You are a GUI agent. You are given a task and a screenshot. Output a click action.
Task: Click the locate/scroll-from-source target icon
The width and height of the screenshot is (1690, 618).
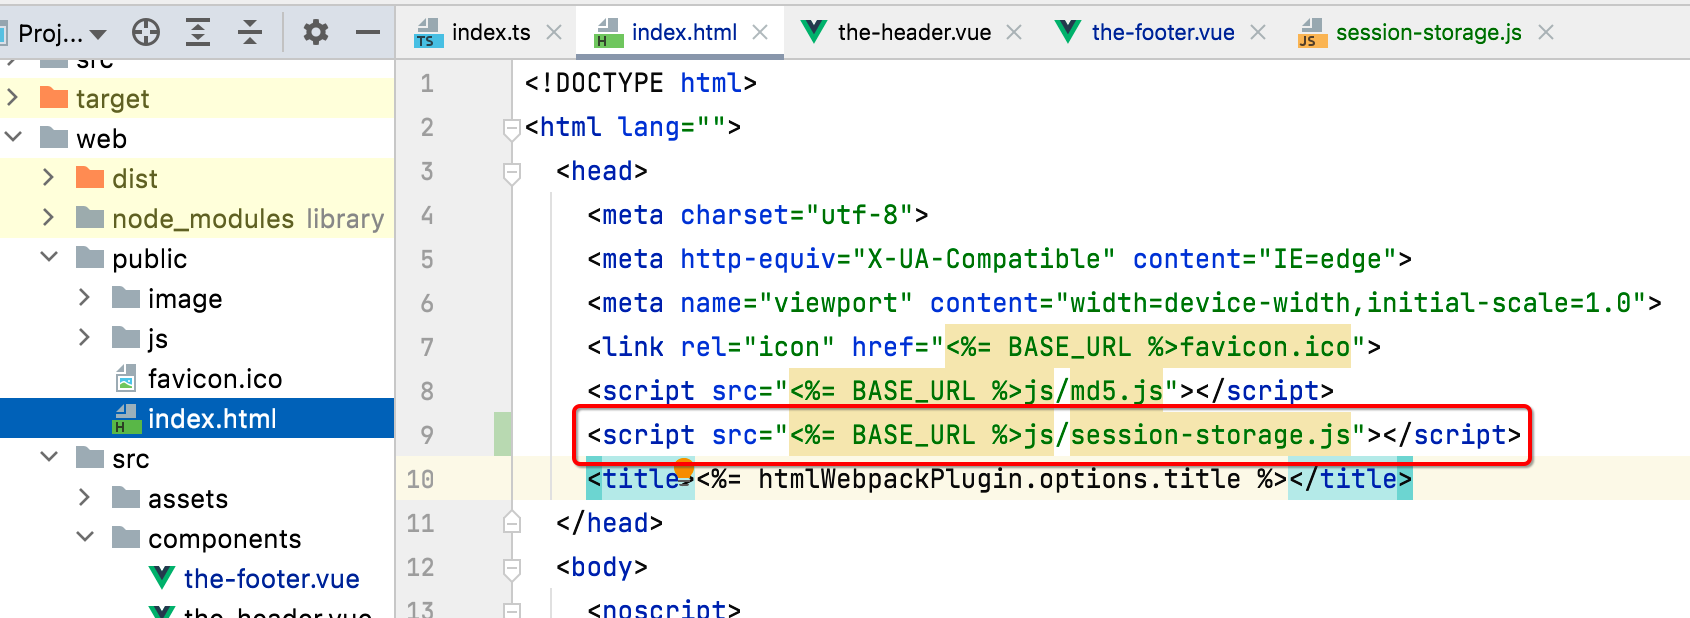pyautogui.click(x=146, y=33)
